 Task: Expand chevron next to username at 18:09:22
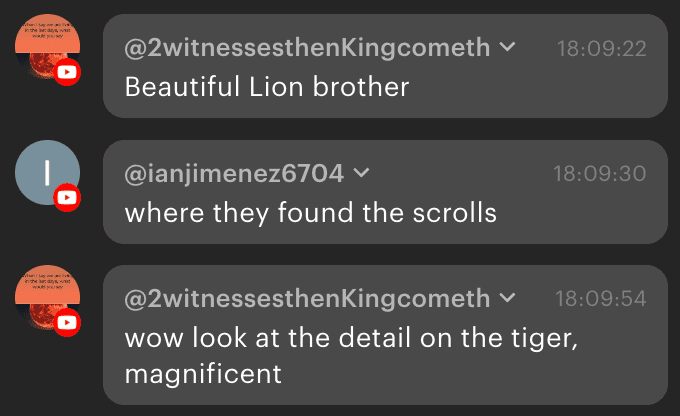pos(508,47)
